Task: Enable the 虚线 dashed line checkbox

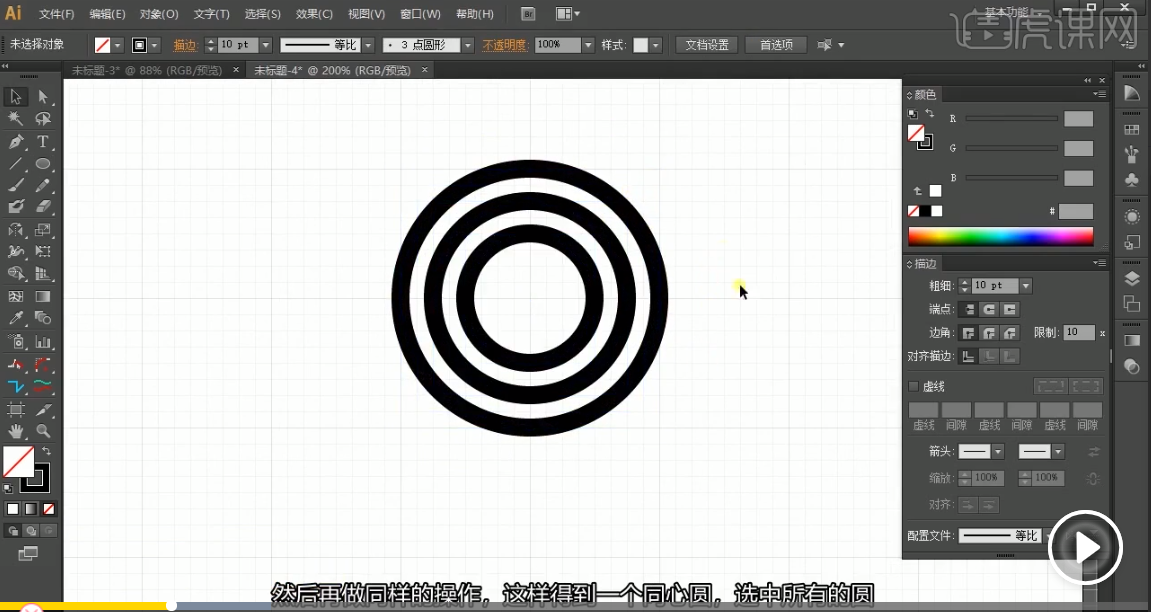Action: (x=913, y=386)
